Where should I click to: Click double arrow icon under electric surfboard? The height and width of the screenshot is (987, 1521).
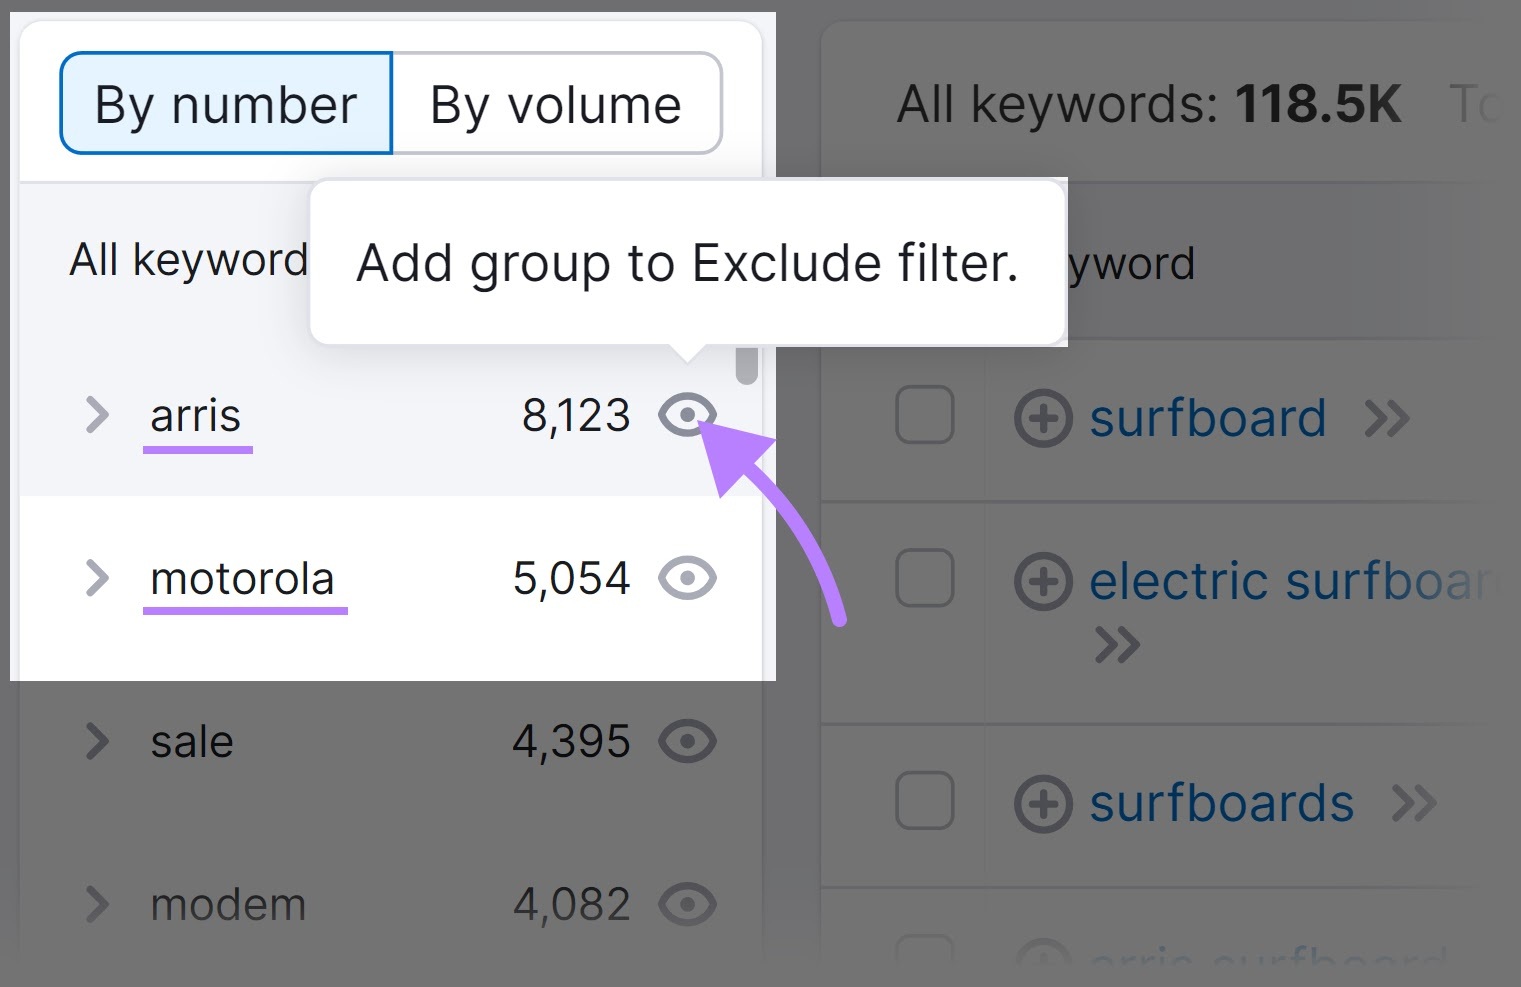click(x=1117, y=645)
